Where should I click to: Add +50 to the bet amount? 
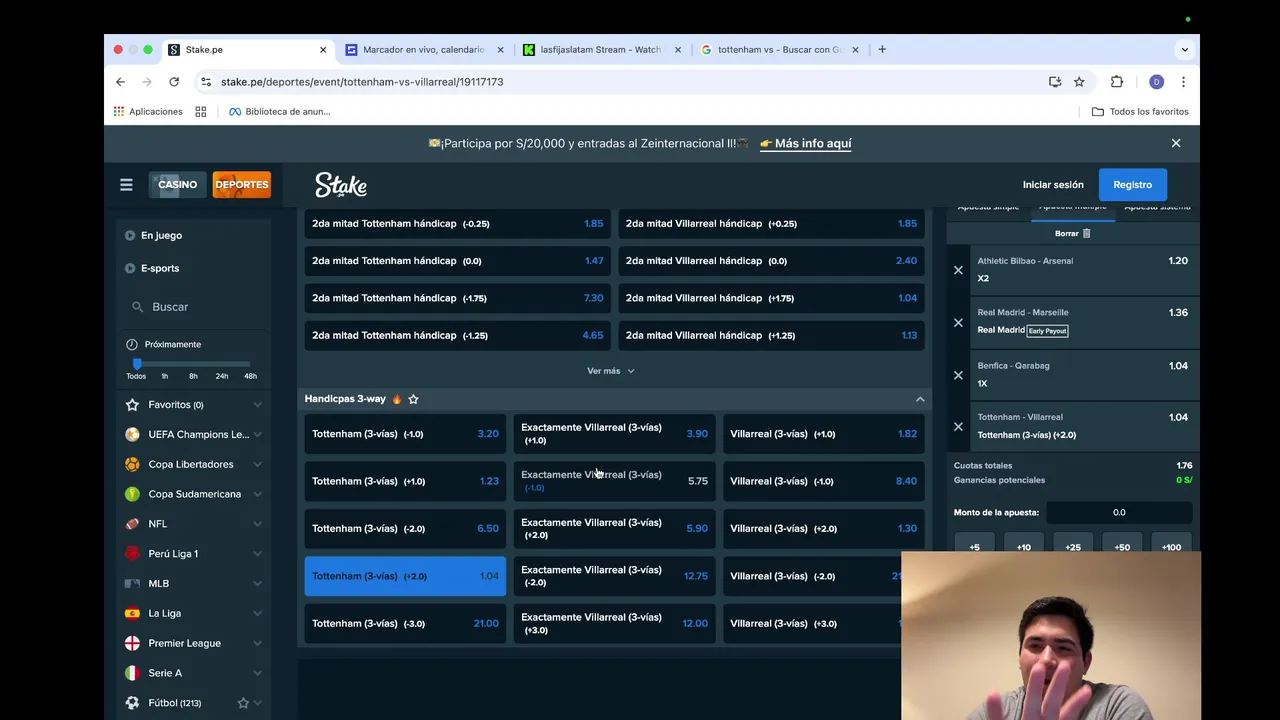[x=1122, y=547]
